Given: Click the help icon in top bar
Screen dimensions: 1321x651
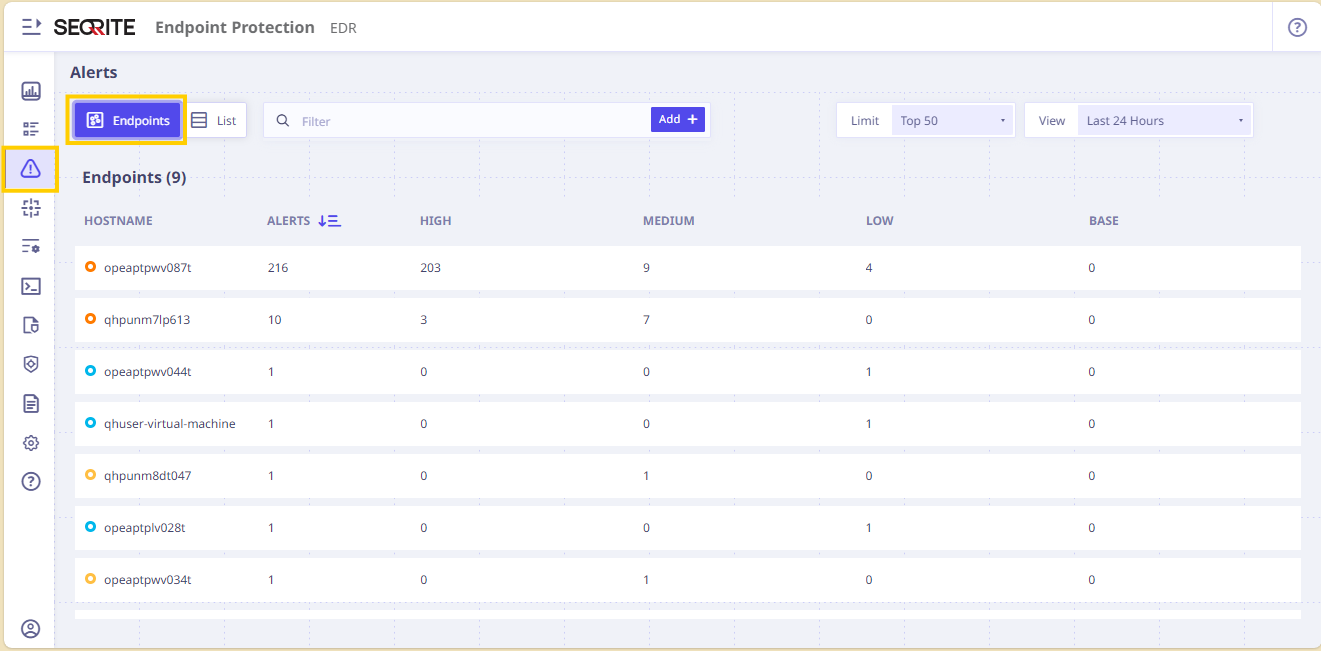Looking at the screenshot, I should pyautogui.click(x=1297, y=28).
